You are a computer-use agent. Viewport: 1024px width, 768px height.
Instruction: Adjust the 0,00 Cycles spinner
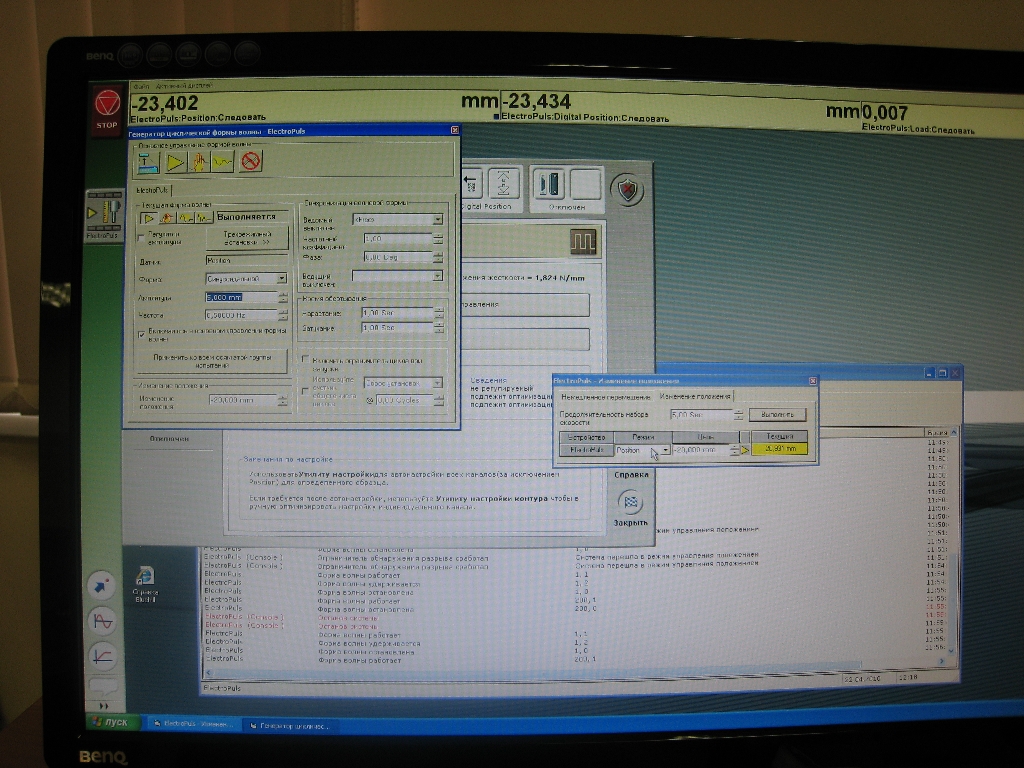pos(439,400)
